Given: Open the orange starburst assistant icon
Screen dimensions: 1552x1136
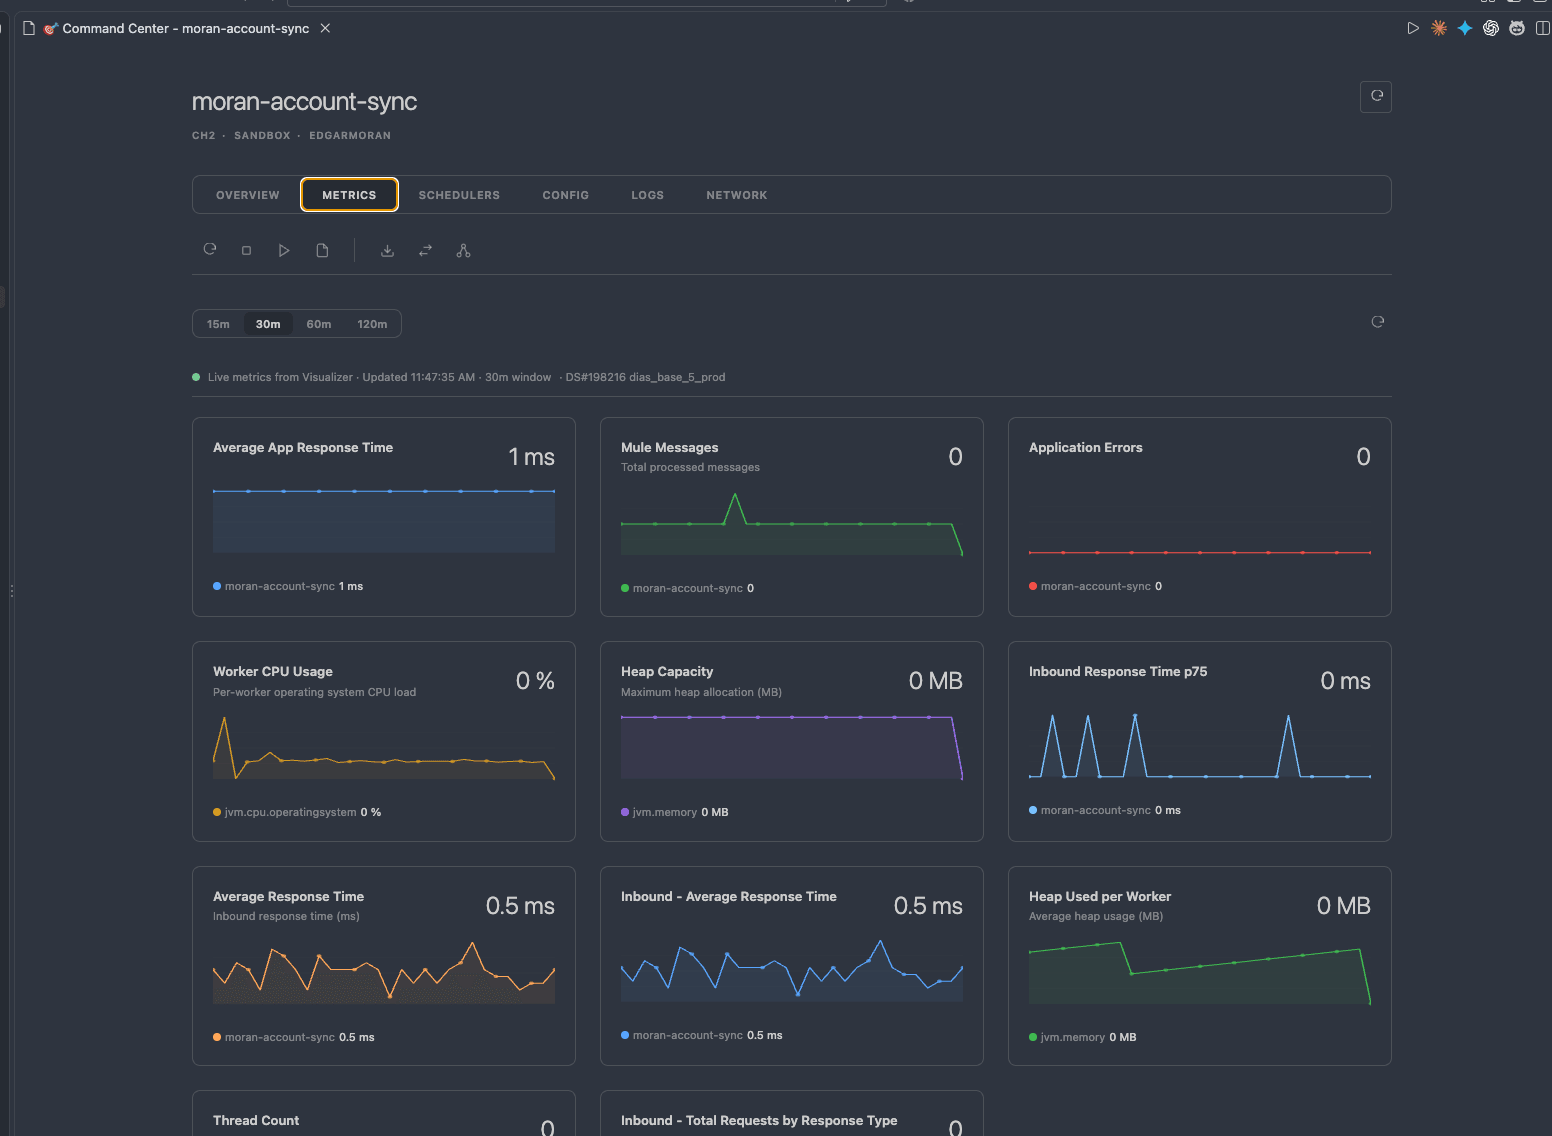Looking at the screenshot, I should pos(1439,28).
